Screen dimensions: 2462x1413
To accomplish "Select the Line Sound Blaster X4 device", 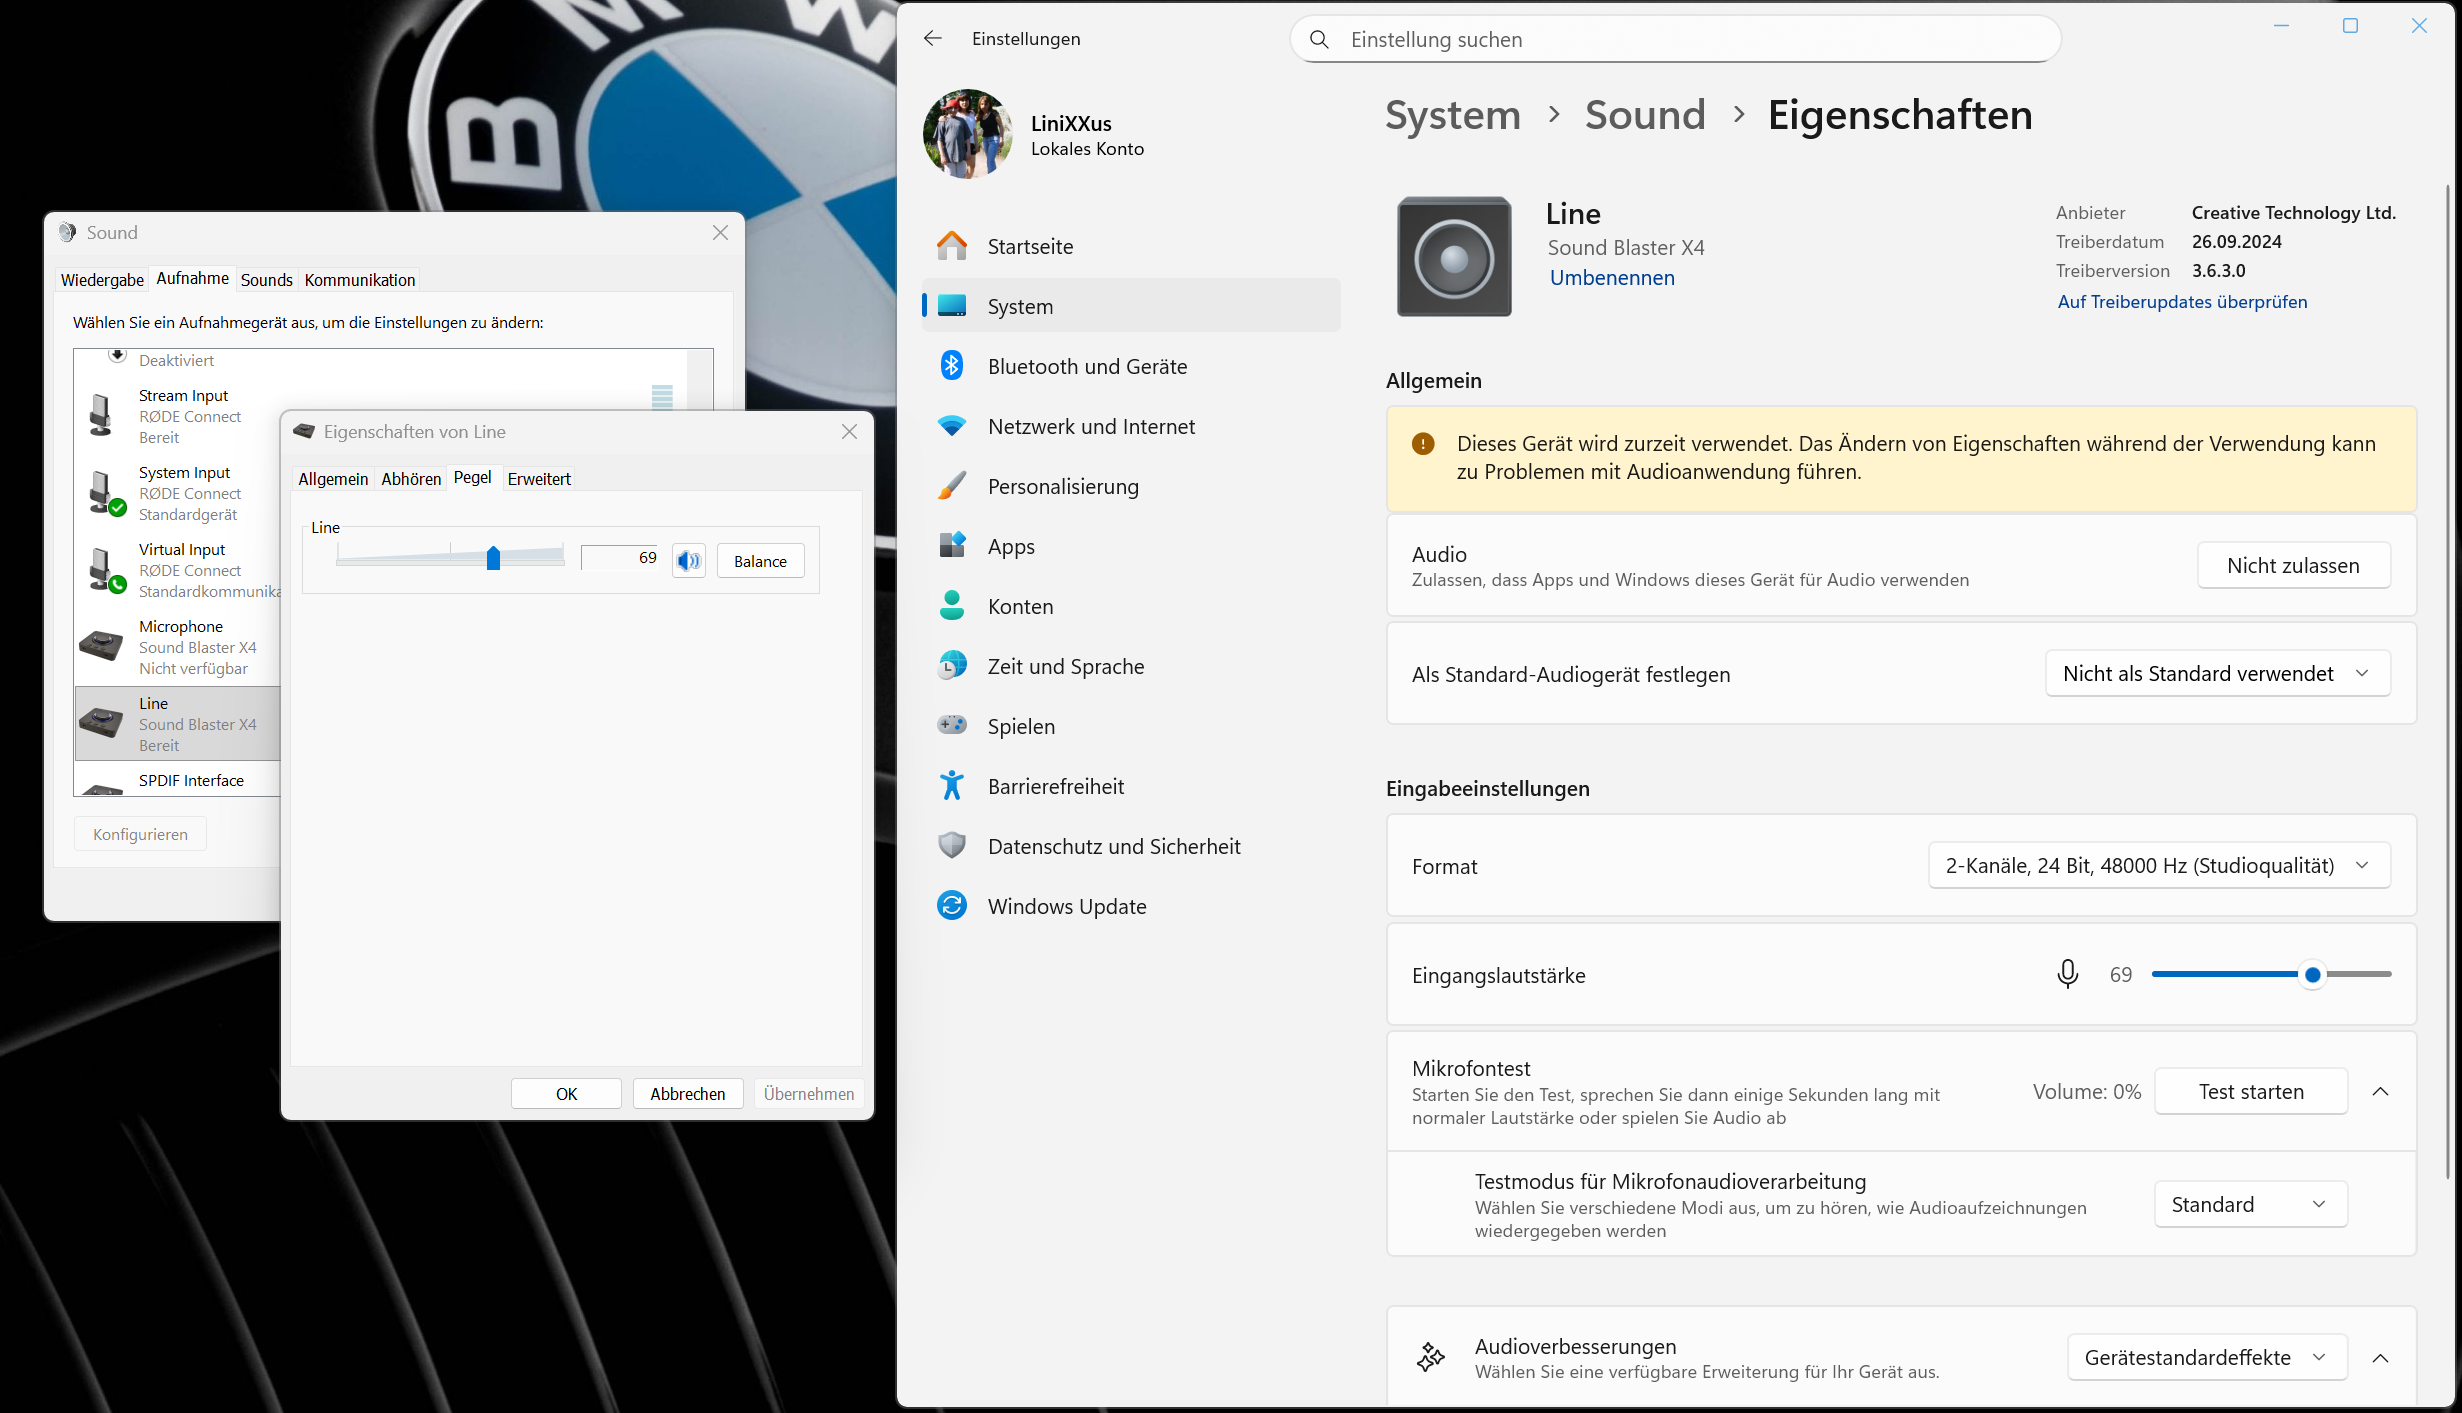I will (x=178, y=724).
